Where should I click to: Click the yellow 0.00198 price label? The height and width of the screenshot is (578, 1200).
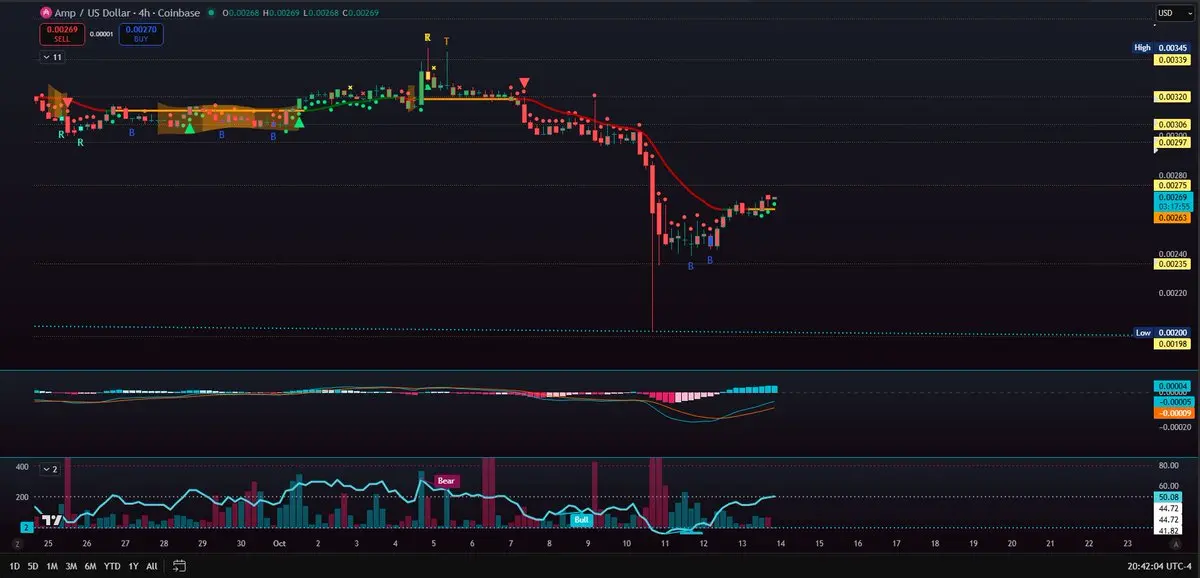pos(1171,344)
